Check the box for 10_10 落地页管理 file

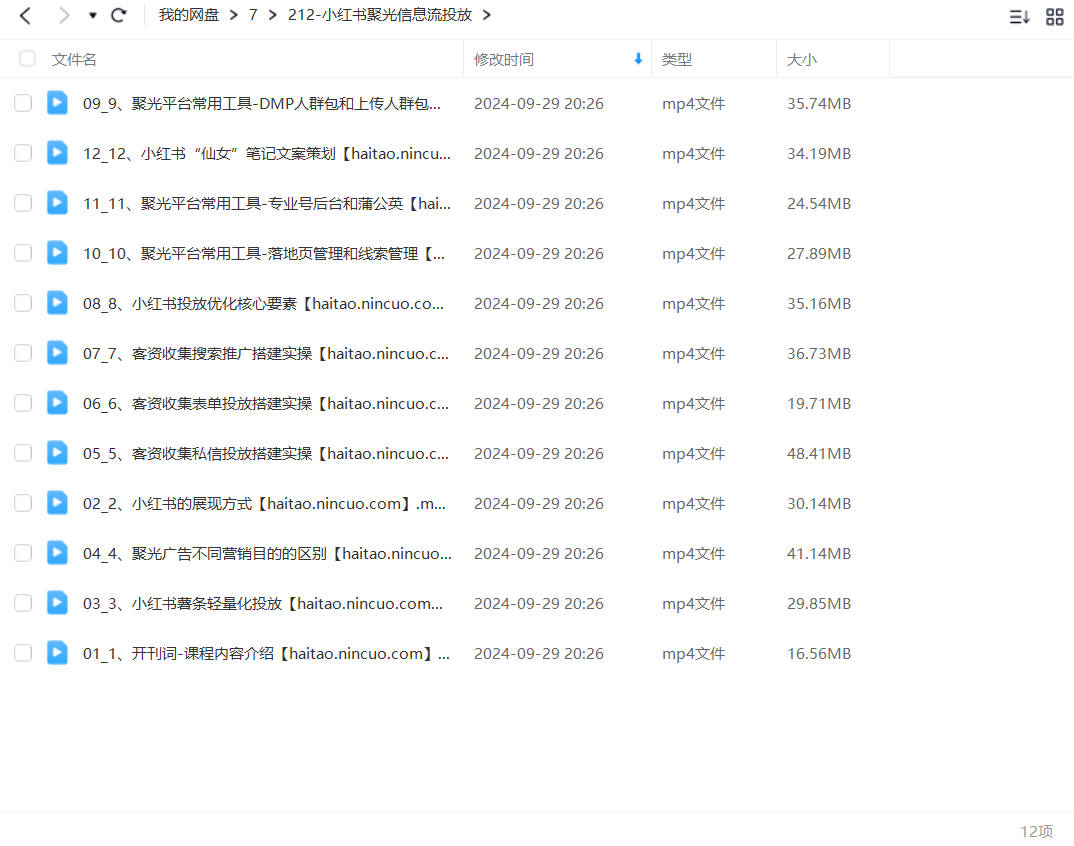coord(23,253)
